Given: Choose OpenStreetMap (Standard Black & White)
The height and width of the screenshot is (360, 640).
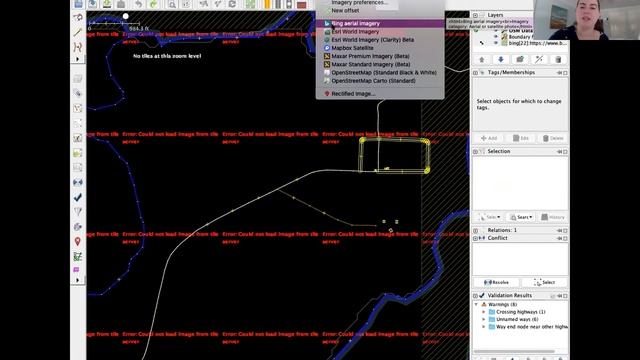Looking at the screenshot, I should pyautogui.click(x=380, y=73).
